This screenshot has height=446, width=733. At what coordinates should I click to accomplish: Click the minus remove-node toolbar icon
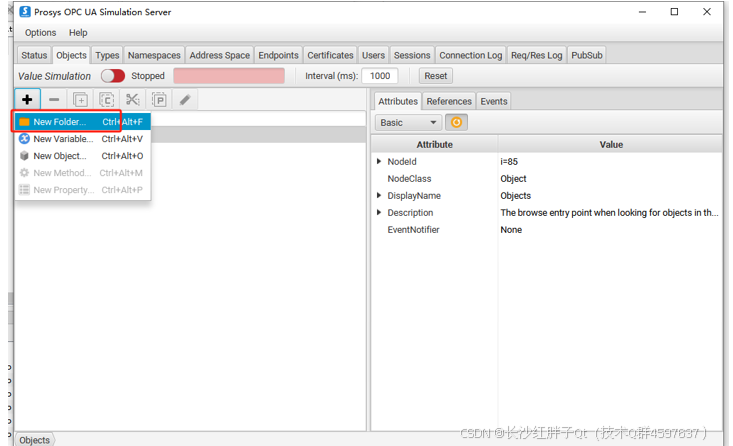[x=54, y=100]
